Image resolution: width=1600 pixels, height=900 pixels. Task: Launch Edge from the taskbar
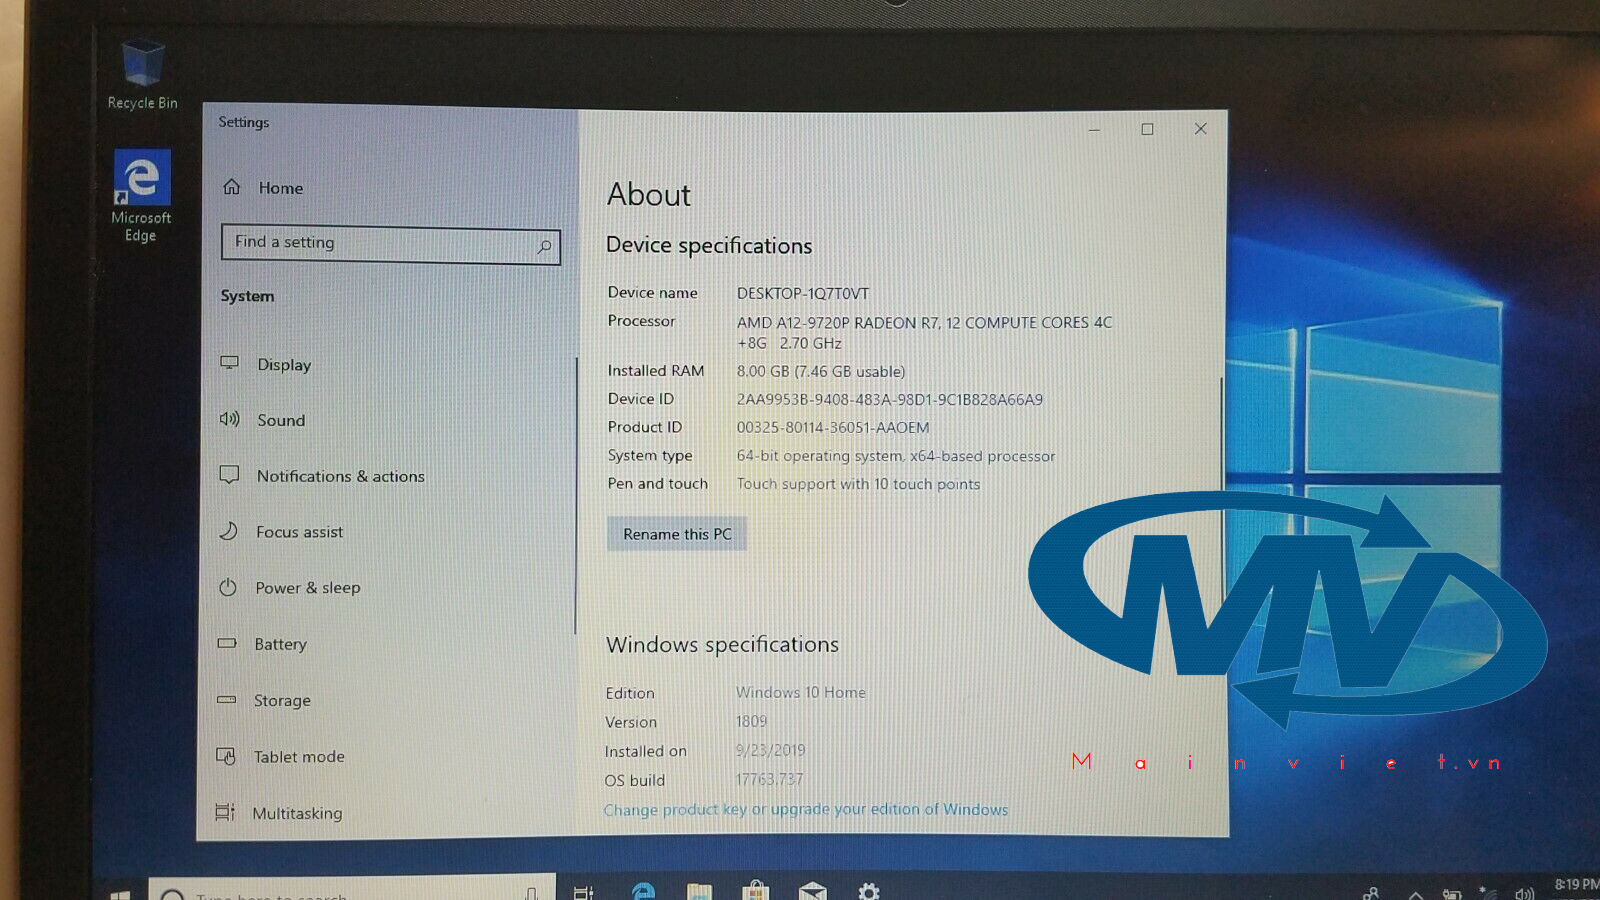[643, 891]
